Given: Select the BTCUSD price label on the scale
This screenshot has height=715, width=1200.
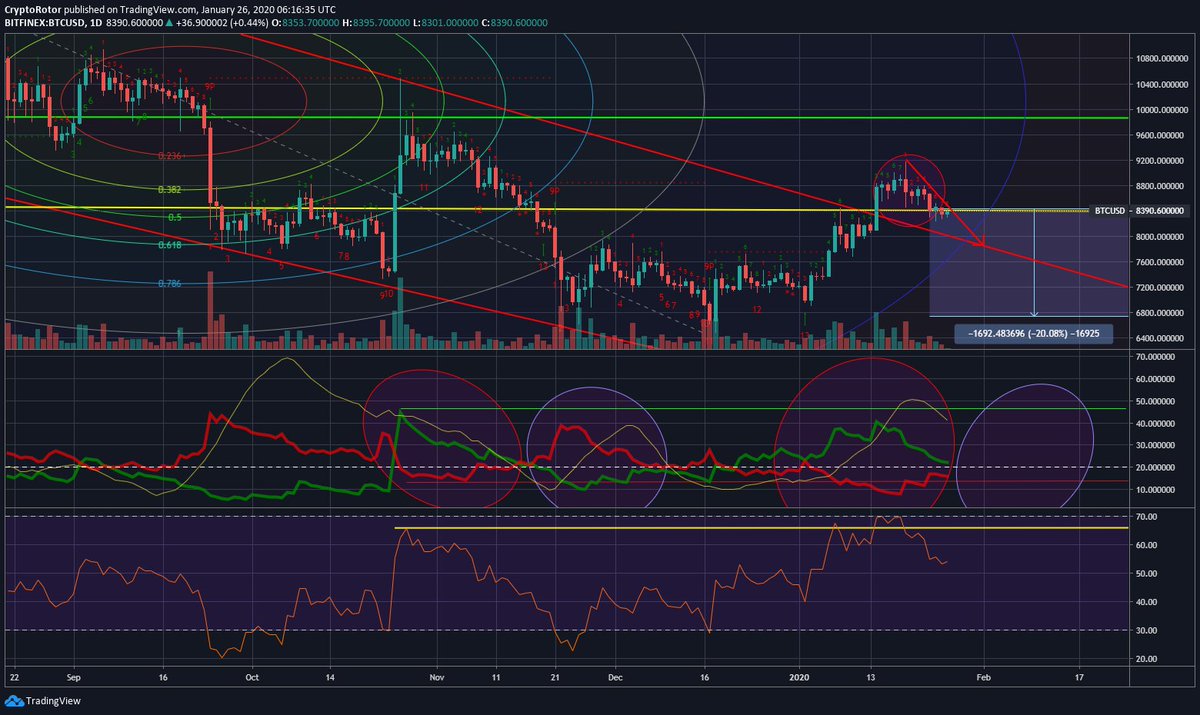Looking at the screenshot, I should click(1112, 211).
